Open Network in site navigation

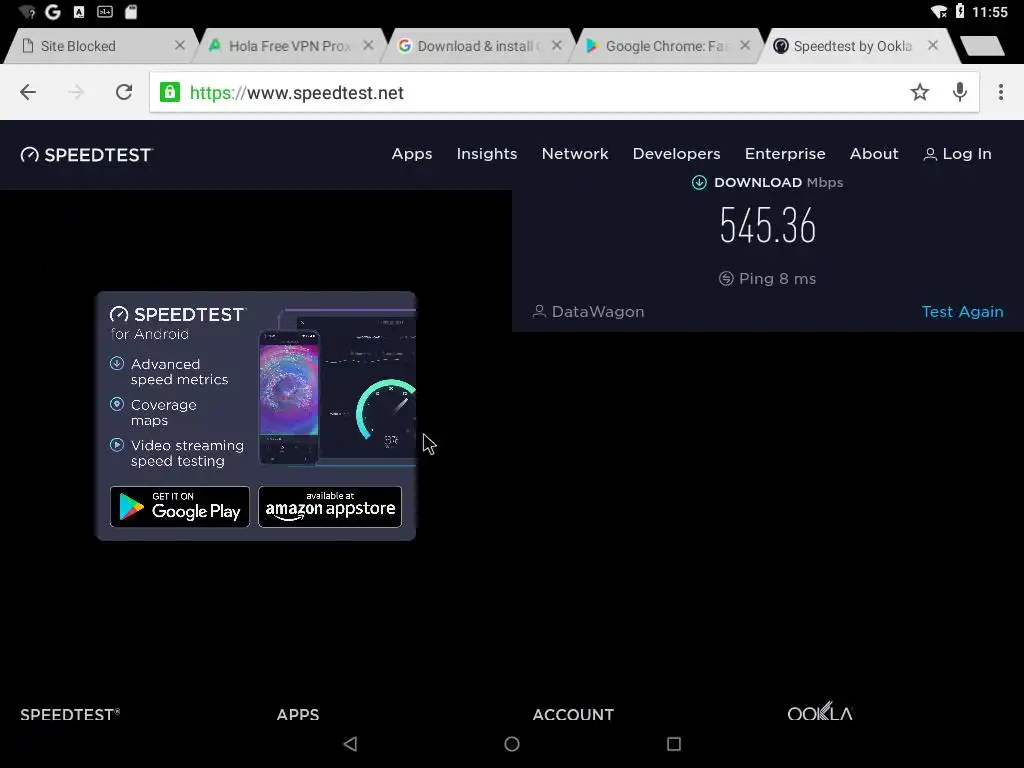[x=575, y=154]
